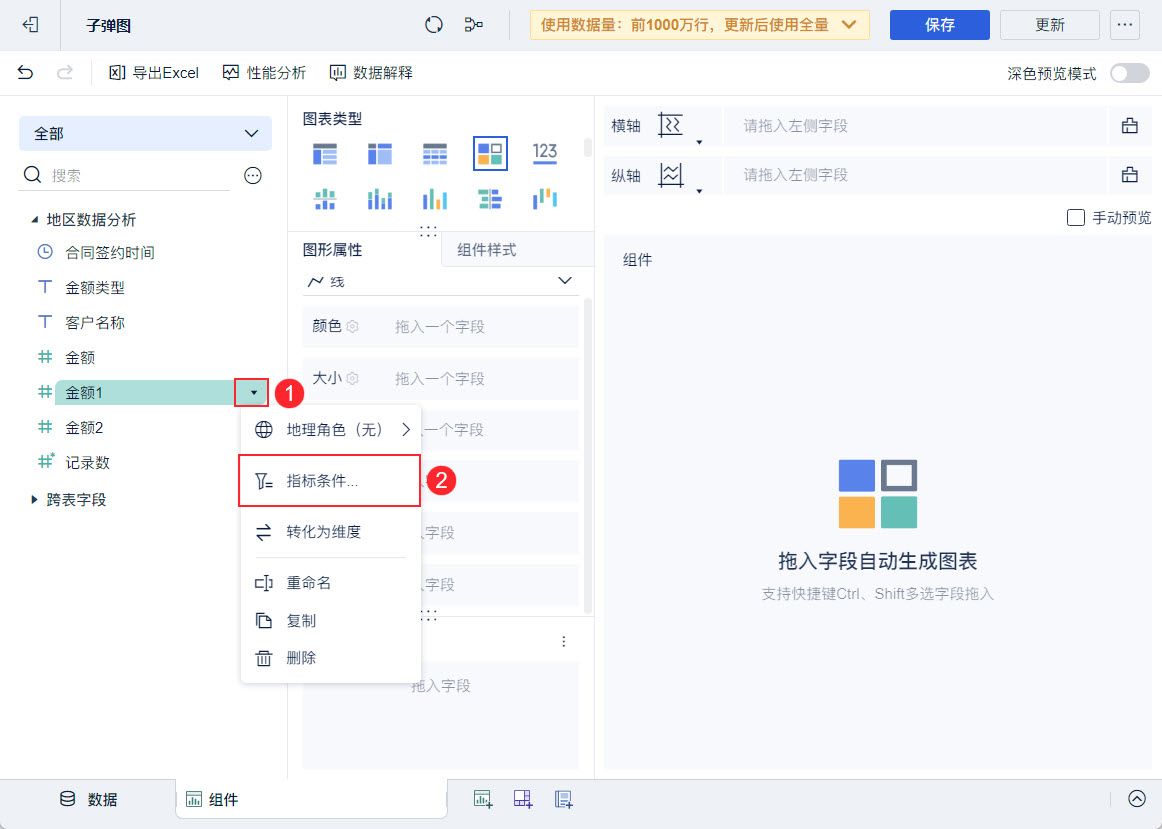
Task: Expand the 跨表字段 tree node
Action: point(34,500)
